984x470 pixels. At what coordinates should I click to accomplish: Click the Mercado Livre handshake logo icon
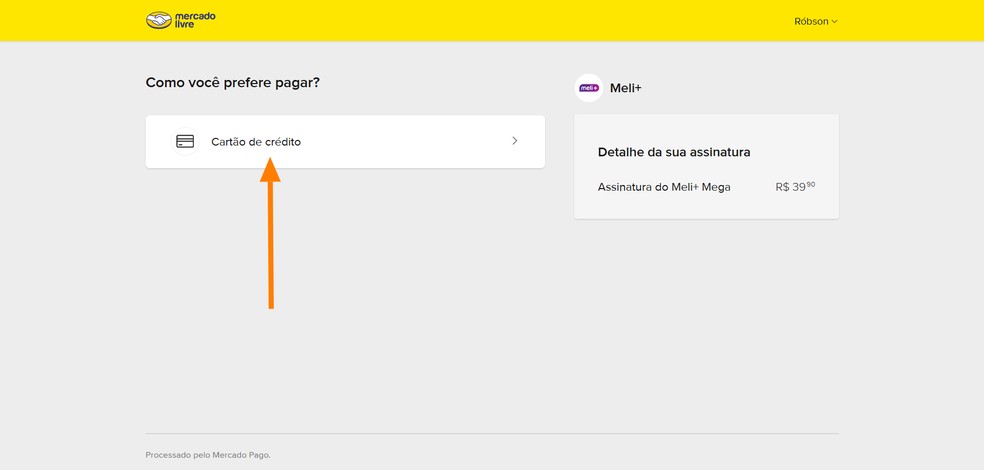[158, 20]
